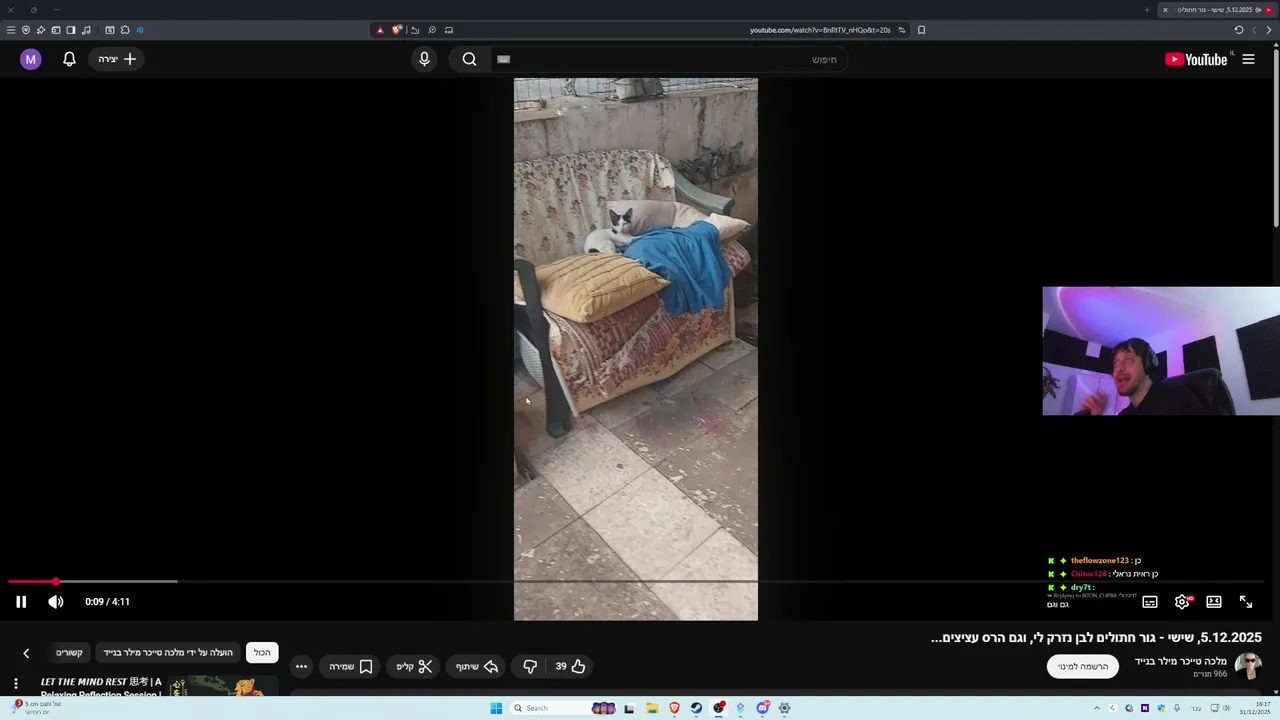The width and height of the screenshot is (1280, 720).
Task: Bookmark this page with the bookmark icon
Action: point(921,30)
